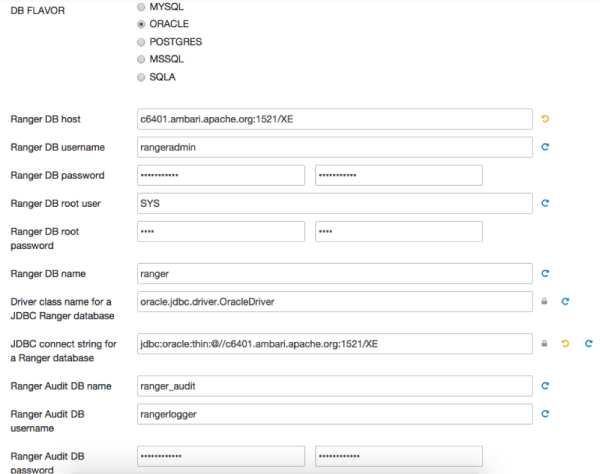Click lock icon for Driver class name field

[x=544, y=301]
